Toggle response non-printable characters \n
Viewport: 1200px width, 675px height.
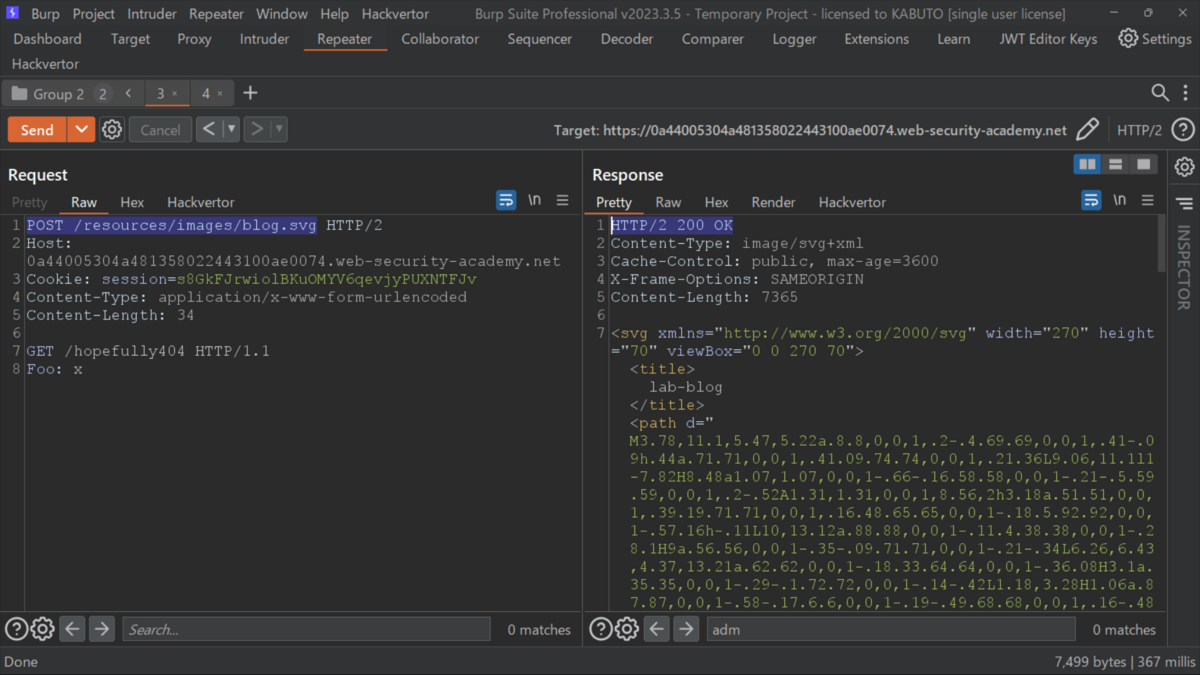pyautogui.click(x=1120, y=200)
